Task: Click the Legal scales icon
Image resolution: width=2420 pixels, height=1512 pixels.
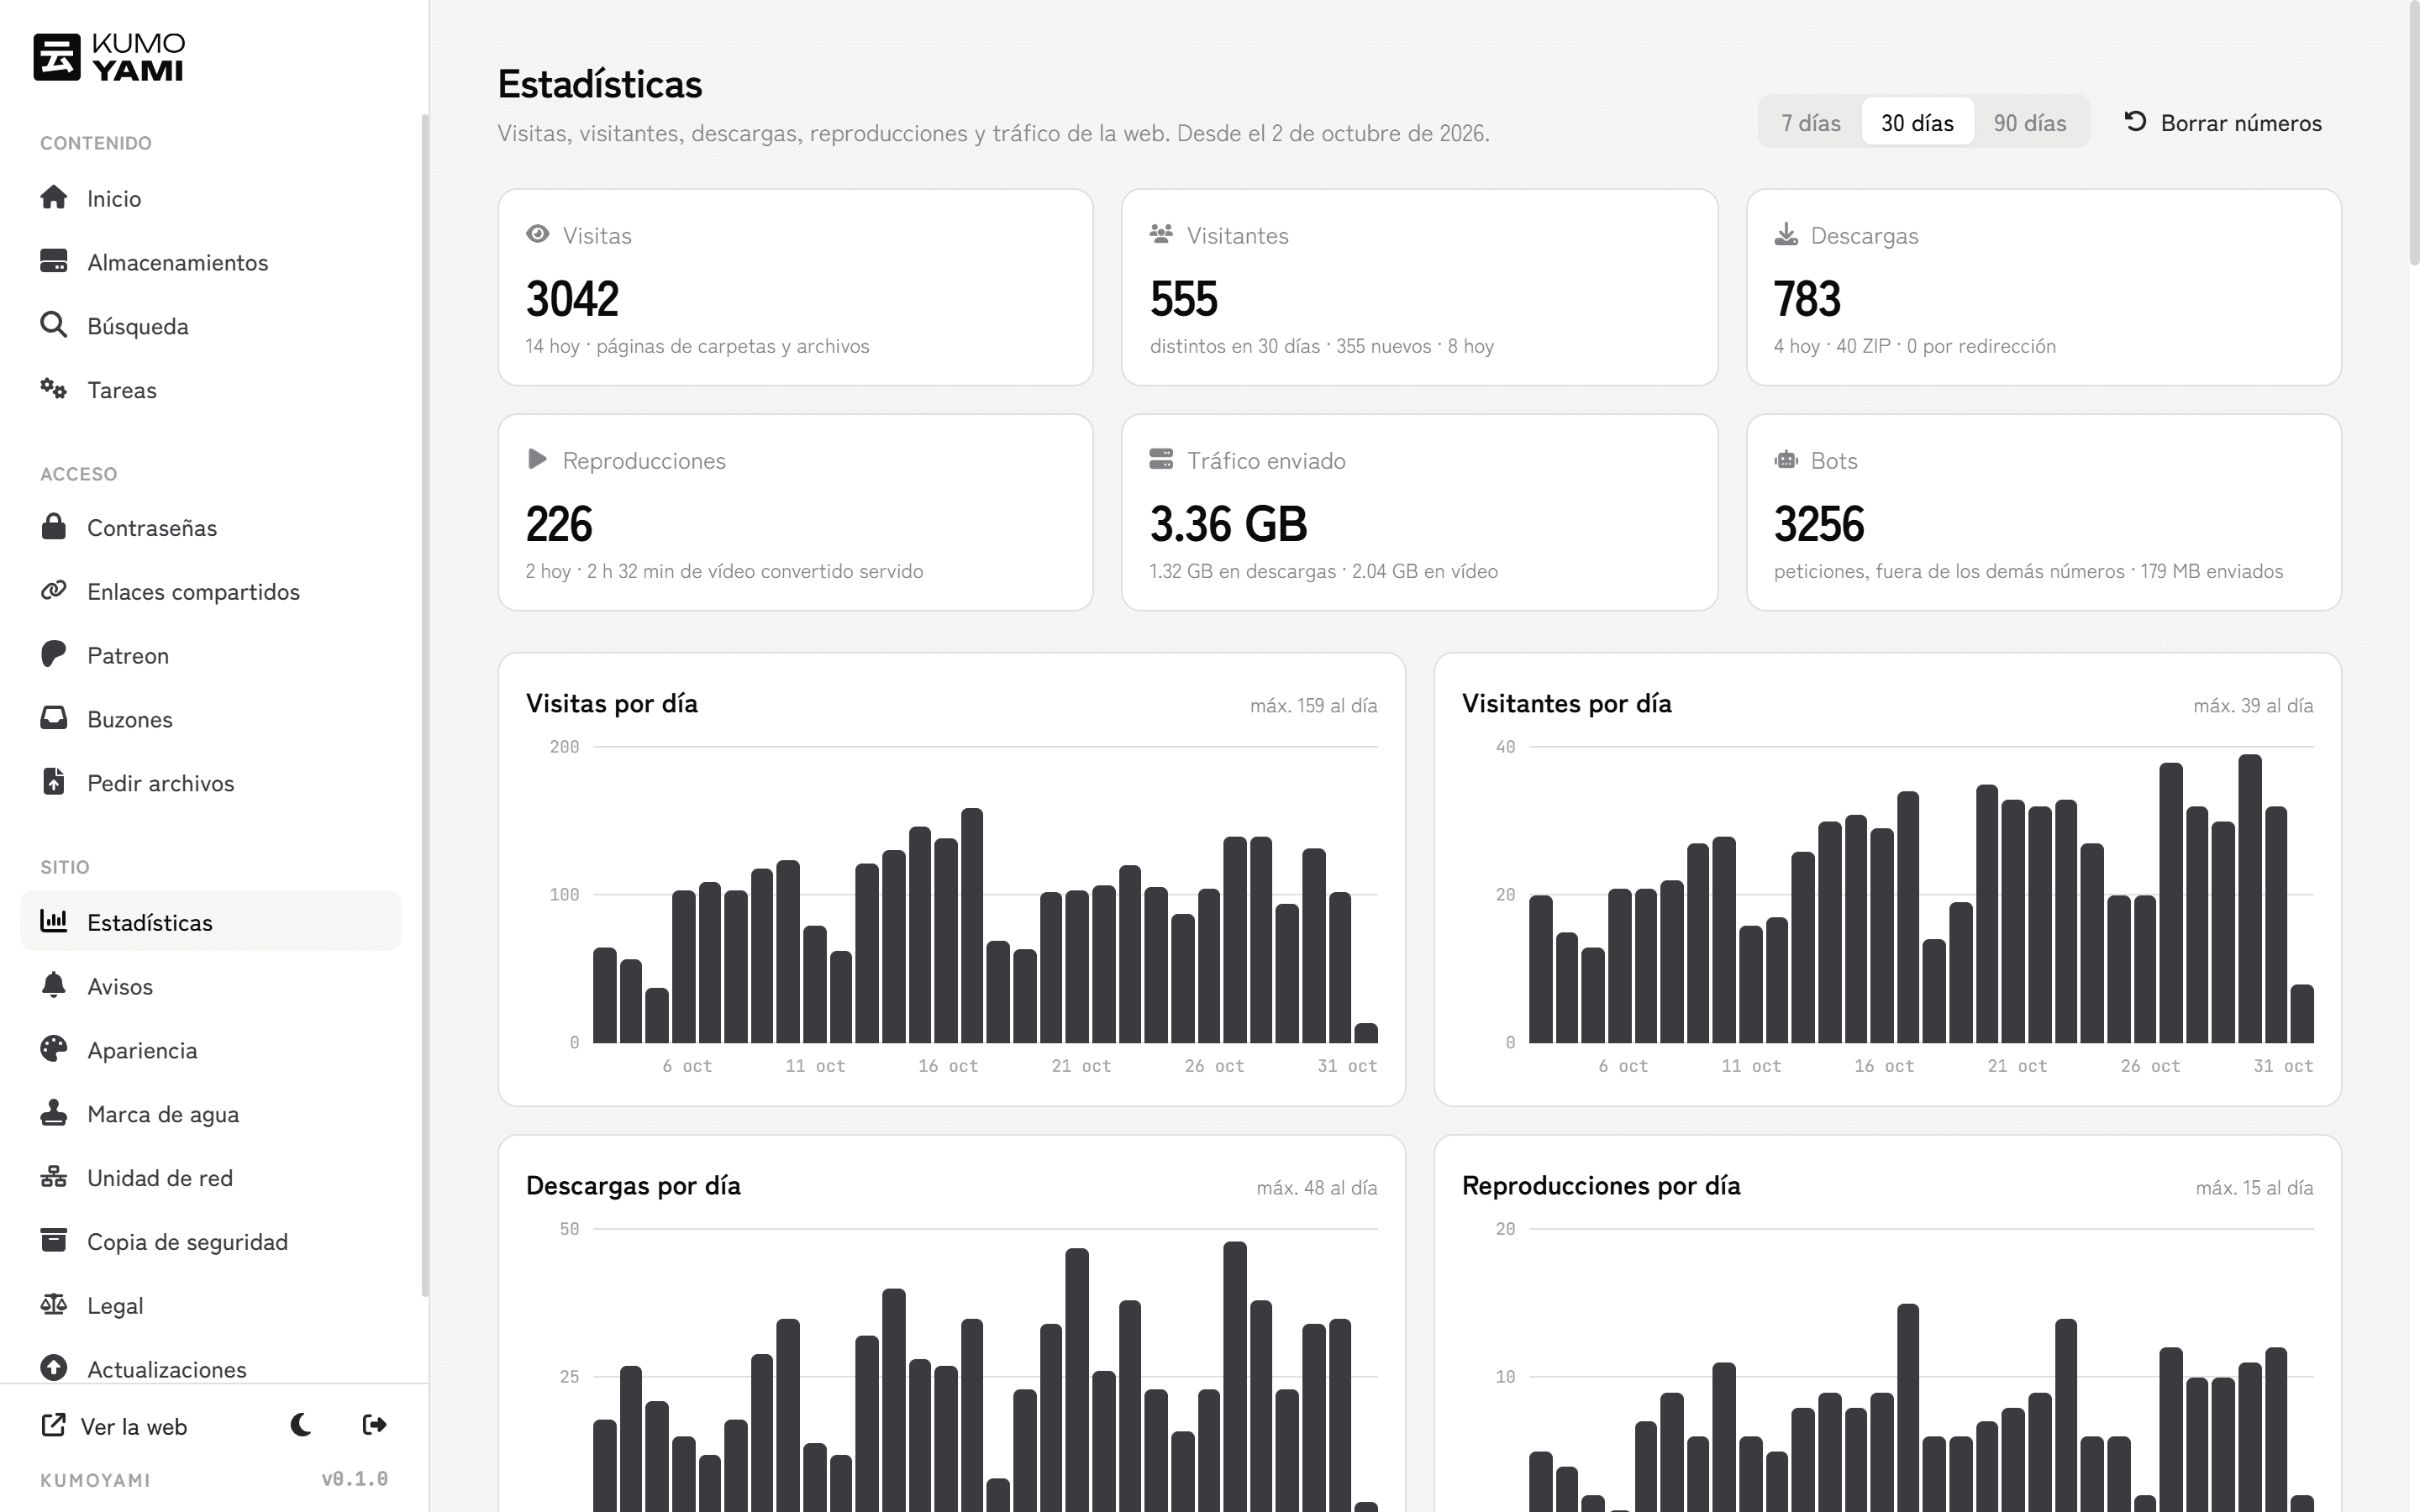Action: 54,1305
